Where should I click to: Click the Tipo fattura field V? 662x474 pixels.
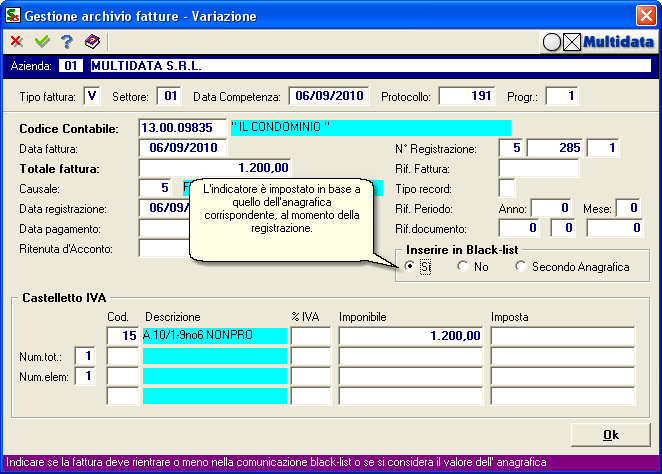click(92, 96)
